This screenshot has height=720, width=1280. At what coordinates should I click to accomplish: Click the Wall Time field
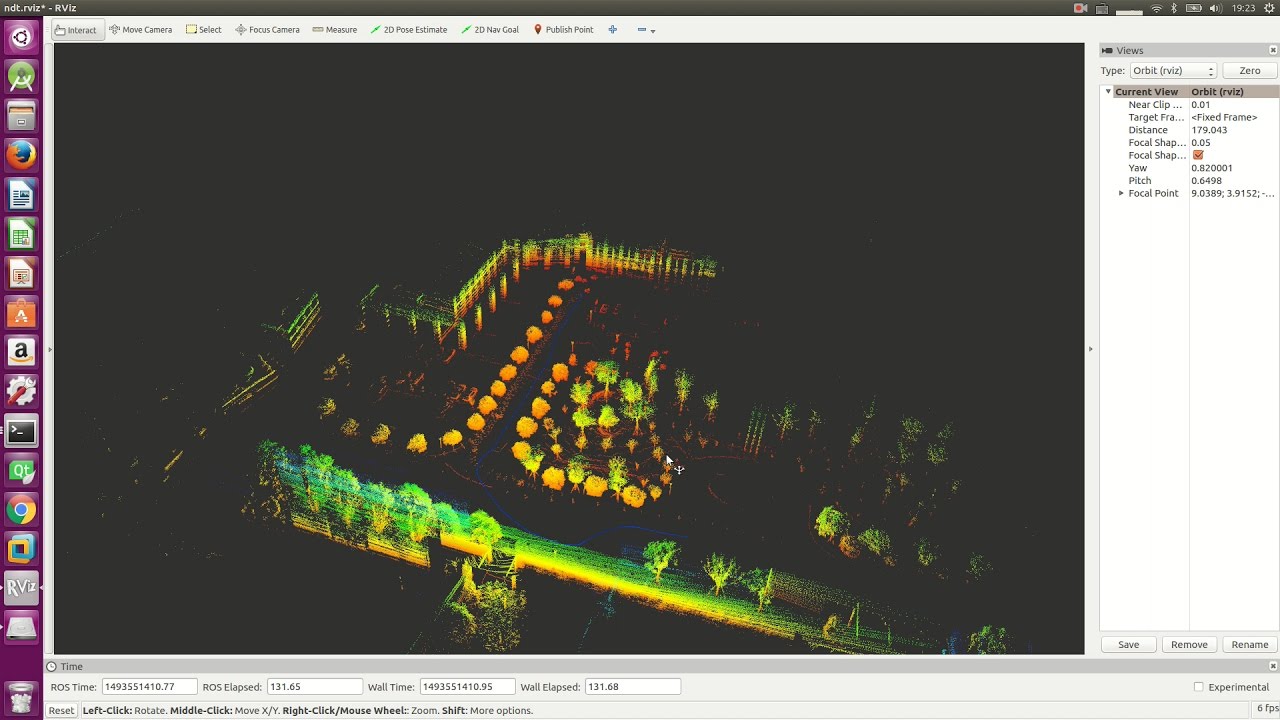pyautogui.click(x=467, y=687)
